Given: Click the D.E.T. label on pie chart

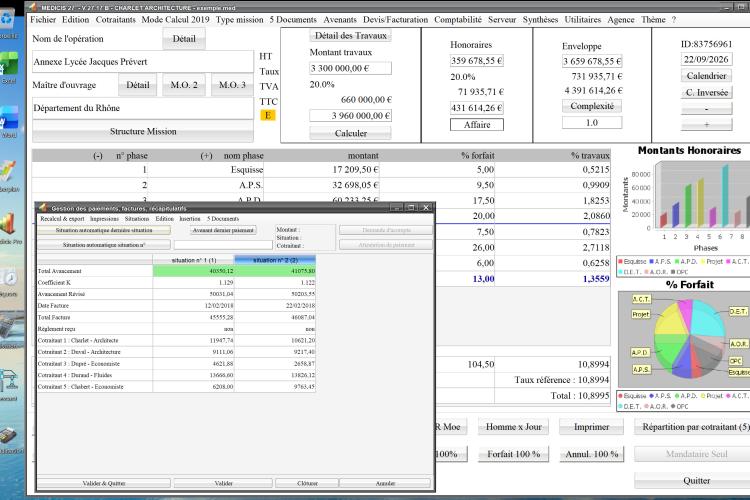Looking at the screenshot, I should pyautogui.click(x=738, y=311).
